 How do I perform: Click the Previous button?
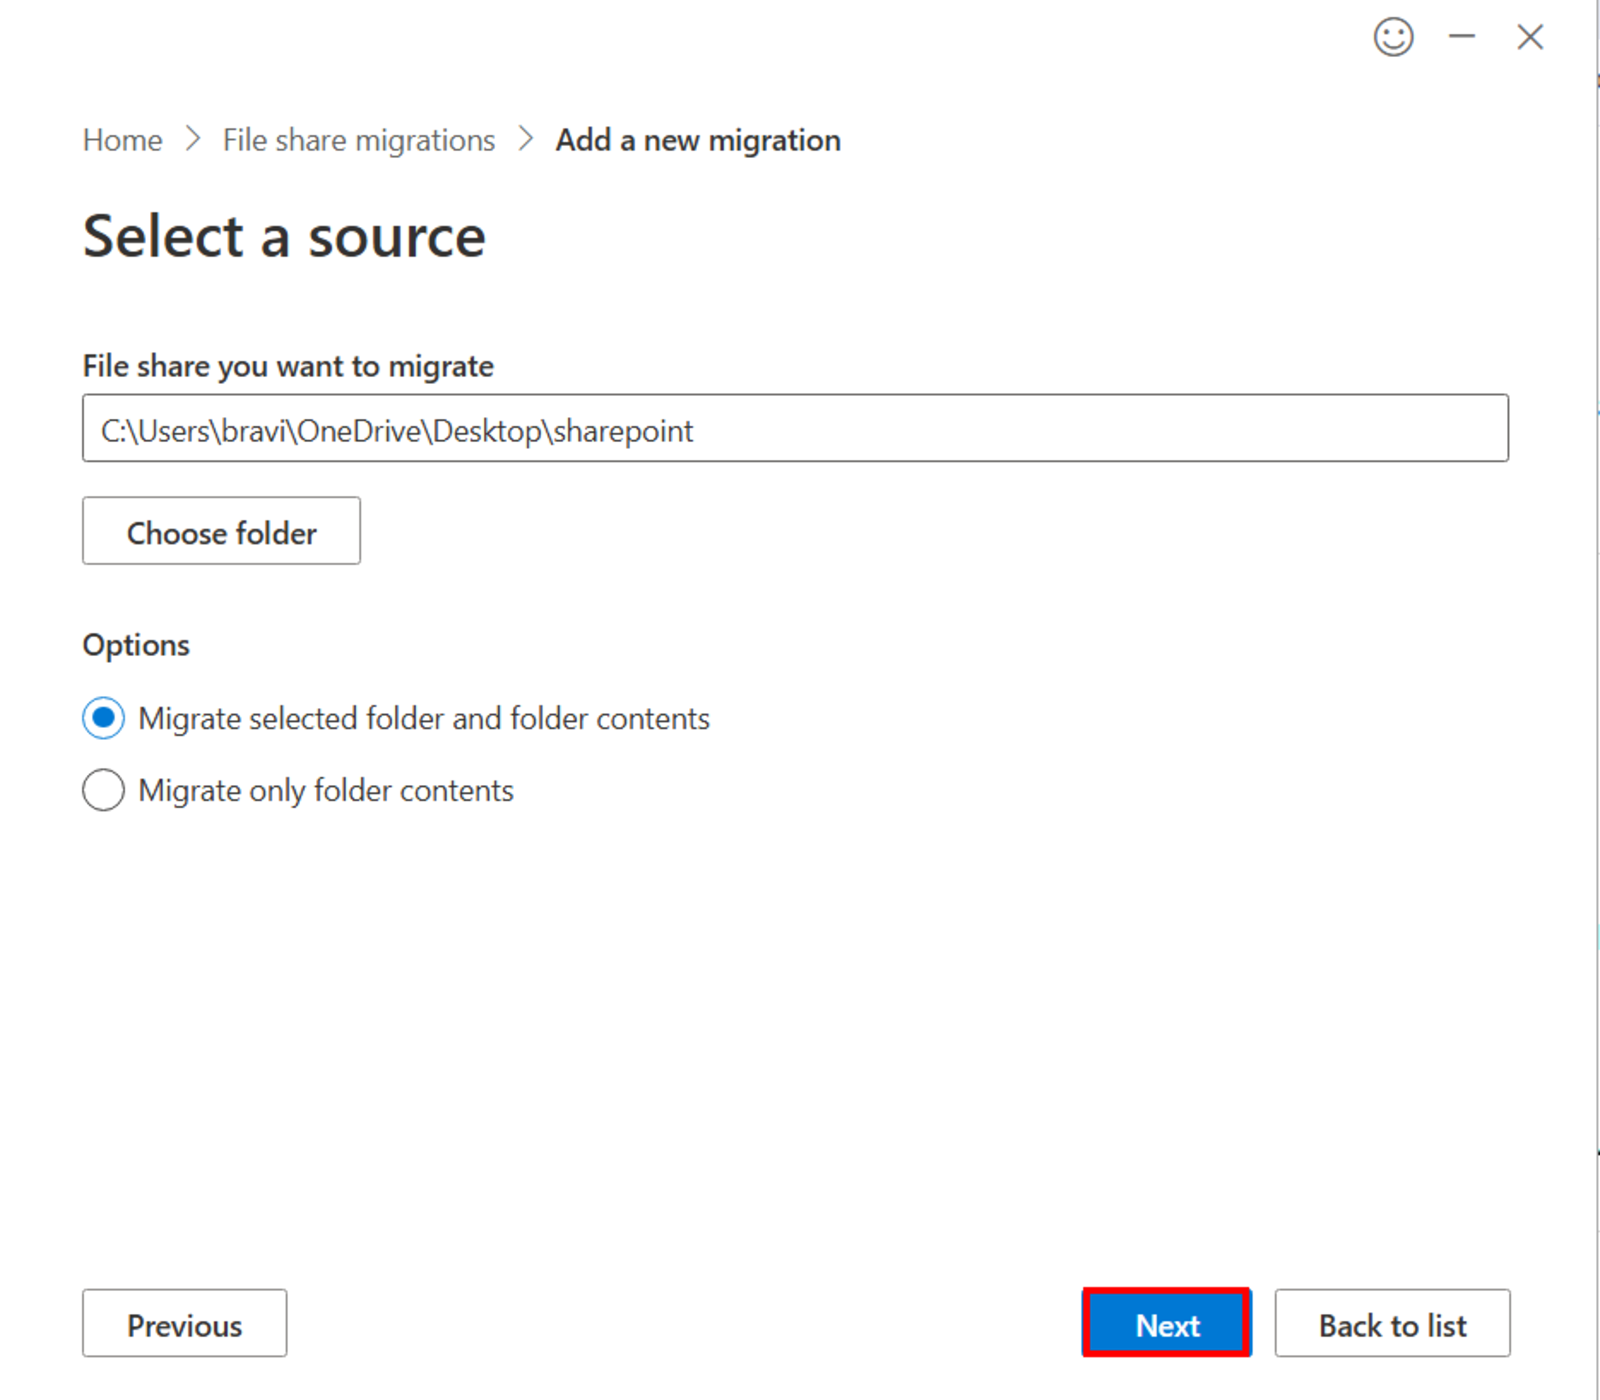[x=184, y=1324]
